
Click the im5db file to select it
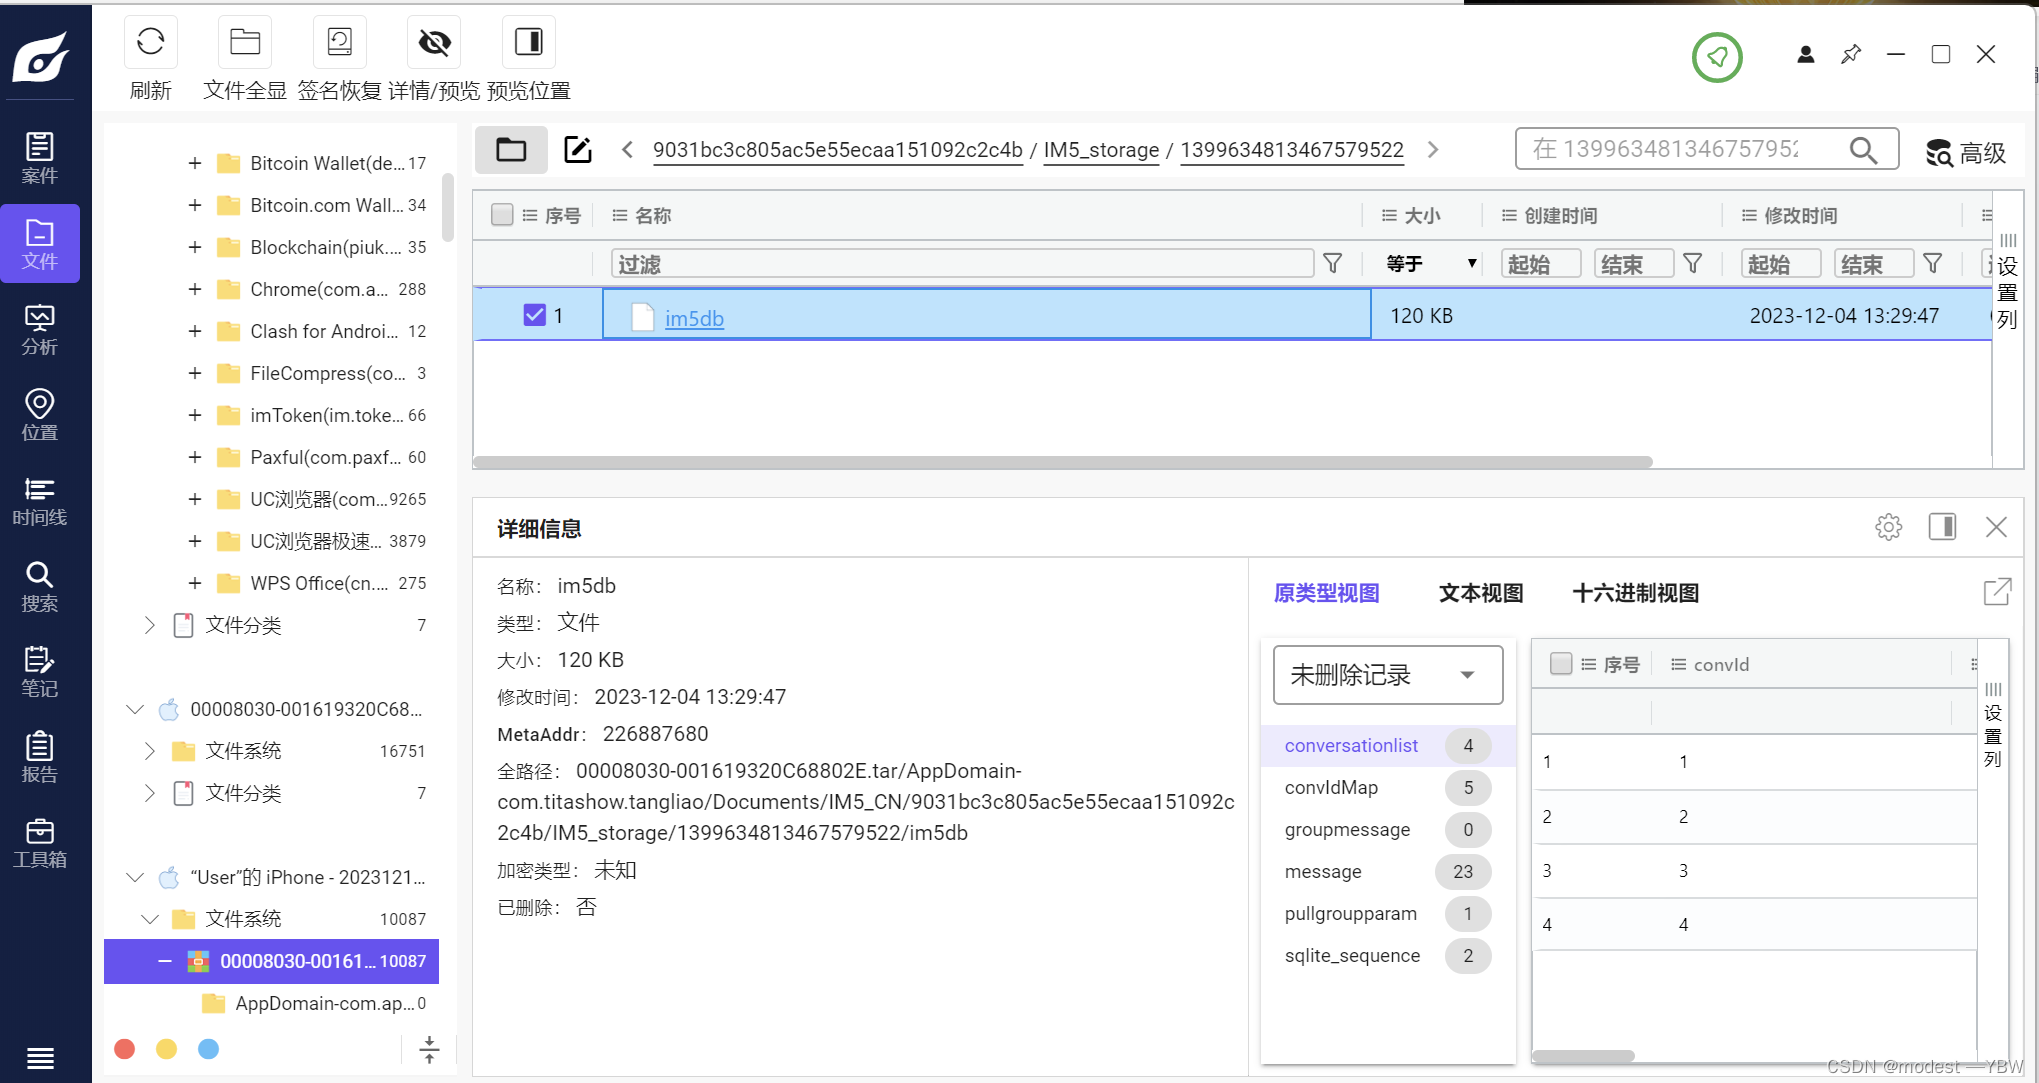[693, 317]
